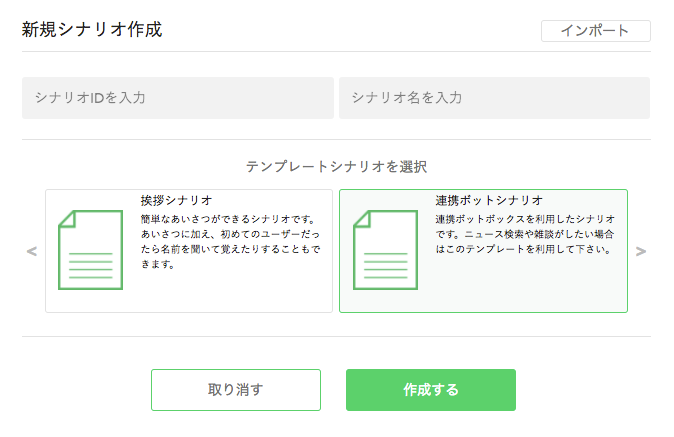
Task: Click the 新規シナリオ作成 heading
Action: pos(92,29)
